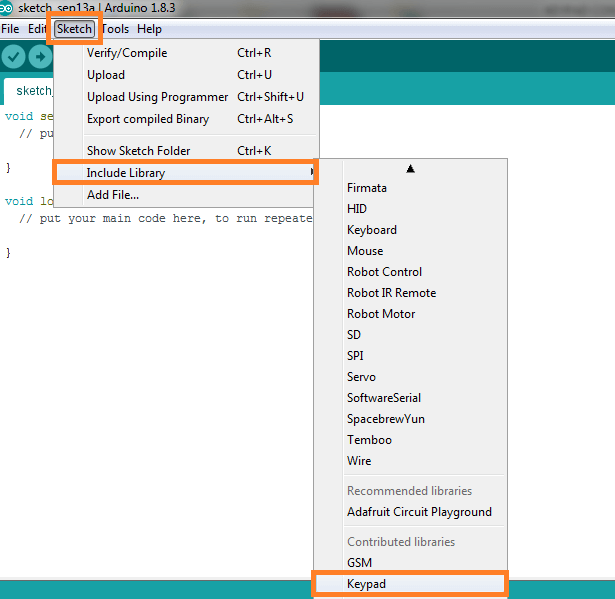This screenshot has height=599, width=615.
Task: Include the SpacebrewYun library
Action: [x=410, y=419]
